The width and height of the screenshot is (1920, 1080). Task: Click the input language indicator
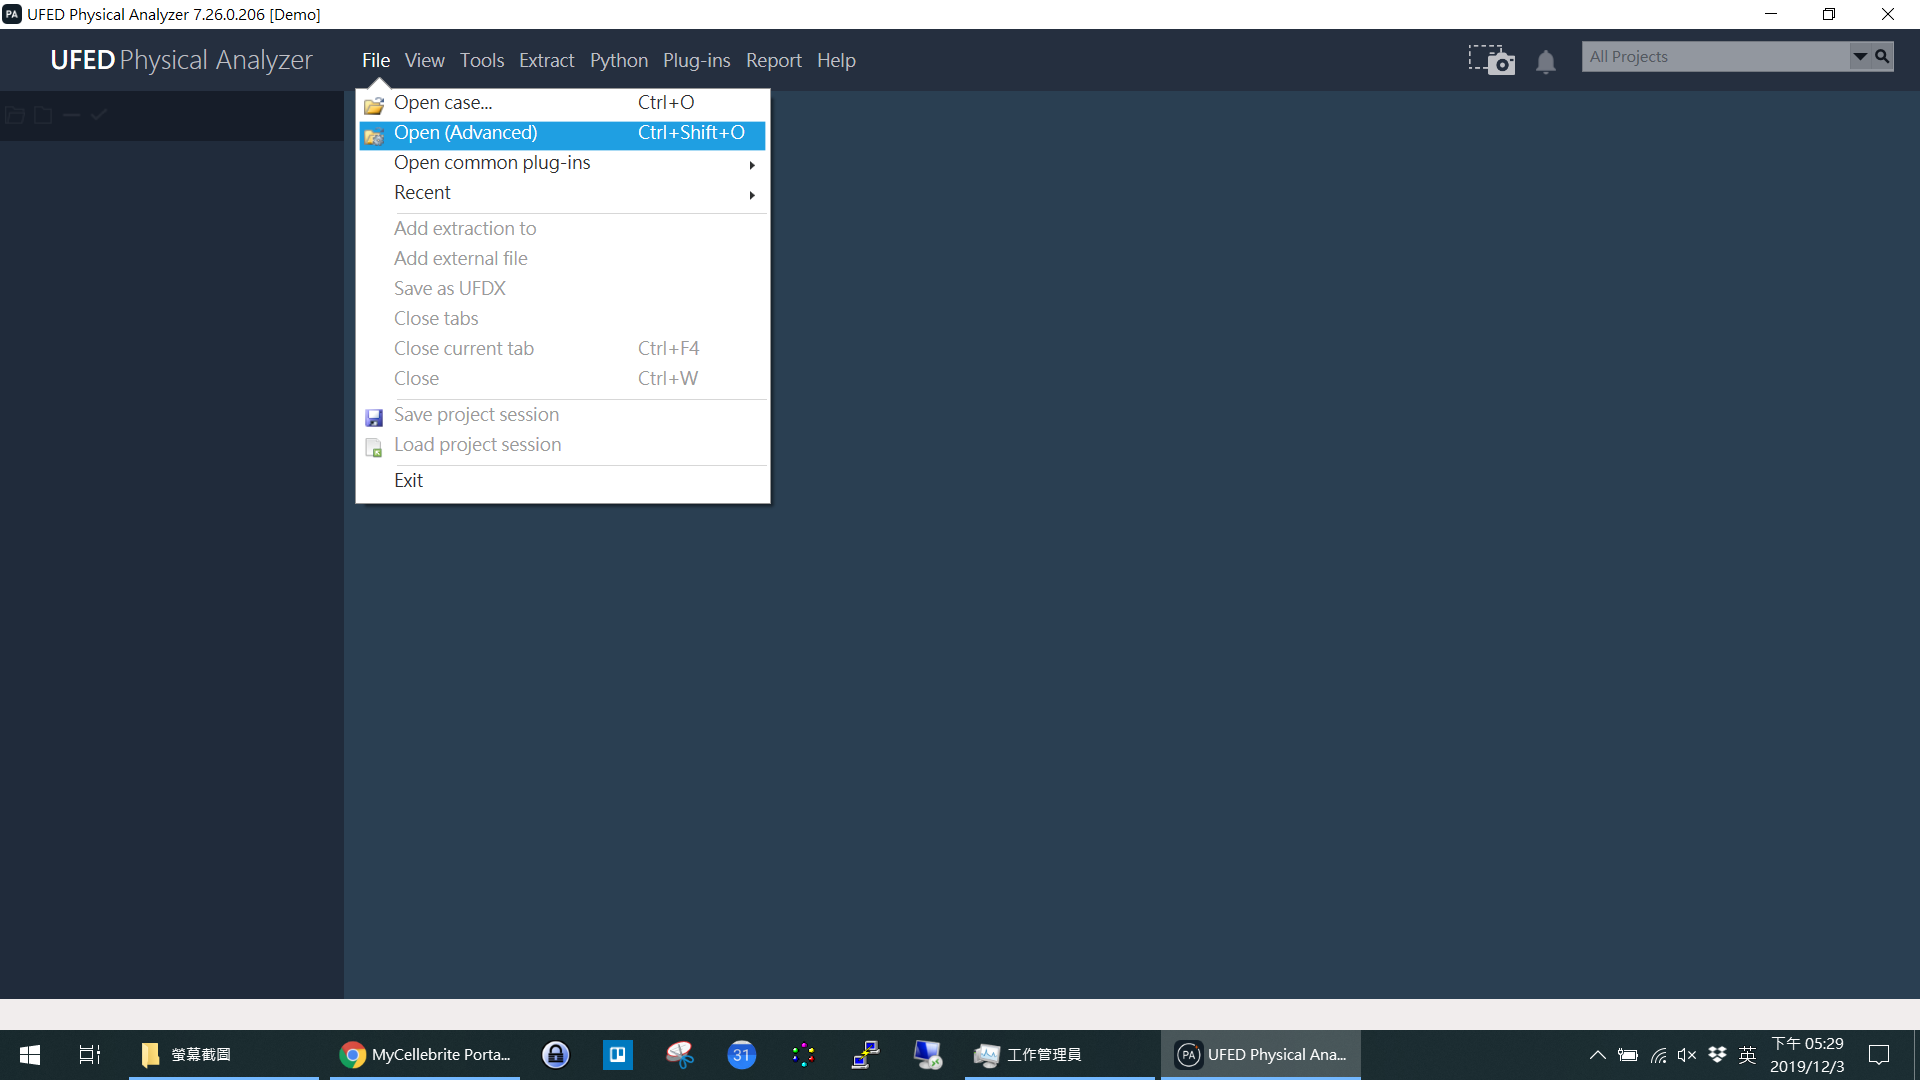tap(1747, 1055)
